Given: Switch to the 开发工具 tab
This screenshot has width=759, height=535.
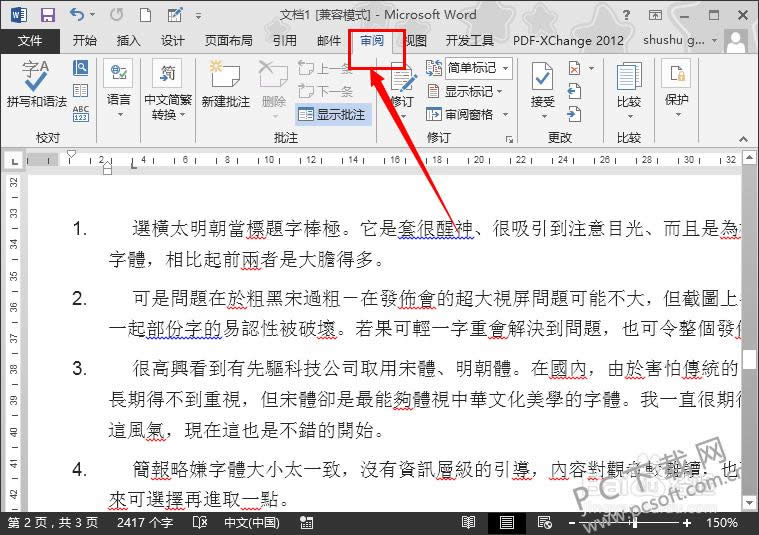Looking at the screenshot, I should point(469,41).
